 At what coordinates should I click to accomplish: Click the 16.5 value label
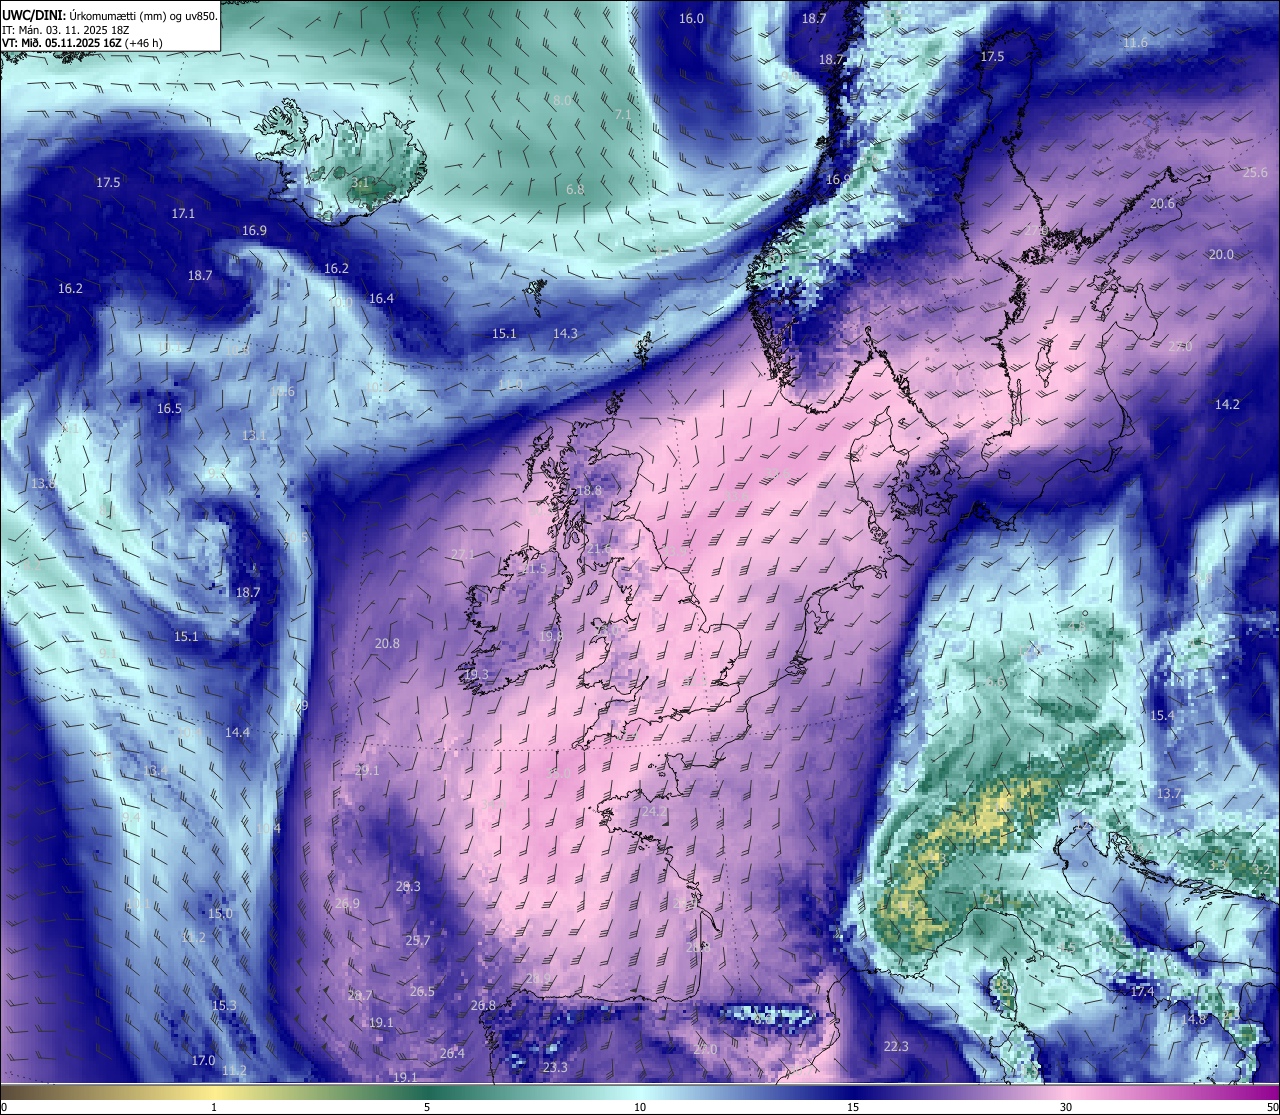pyautogui.click(x=169, y=408)
